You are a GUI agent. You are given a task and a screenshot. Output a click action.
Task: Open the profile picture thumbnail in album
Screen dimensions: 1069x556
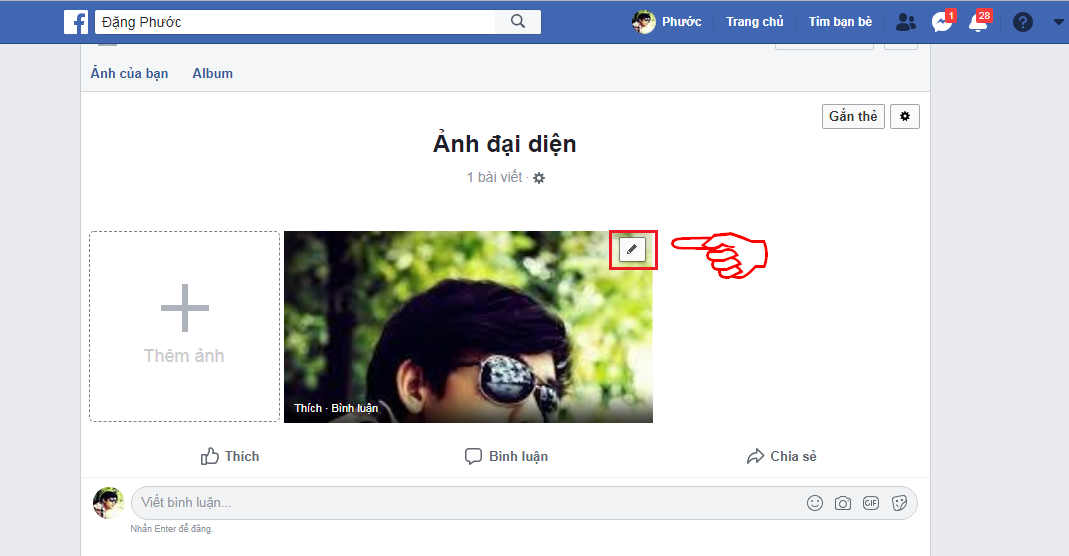click(x=468, y=326)
